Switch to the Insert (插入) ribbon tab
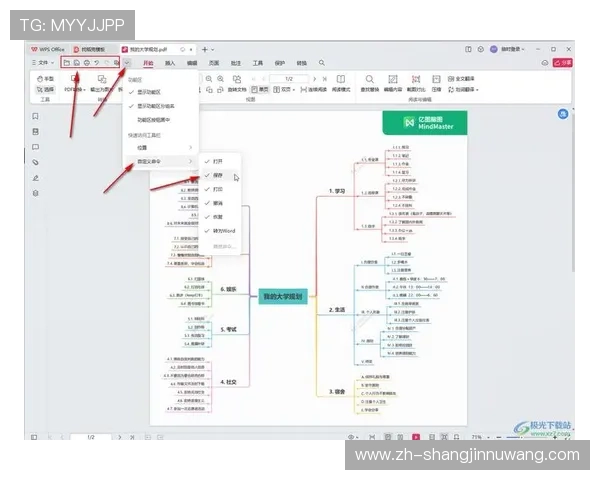This screenshot has height=480, width=600. (x=170, y=63)
